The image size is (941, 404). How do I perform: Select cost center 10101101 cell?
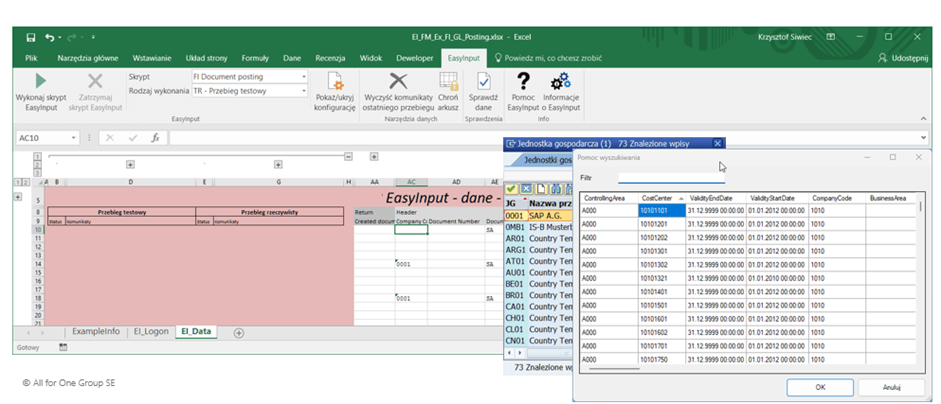(661, 210)
